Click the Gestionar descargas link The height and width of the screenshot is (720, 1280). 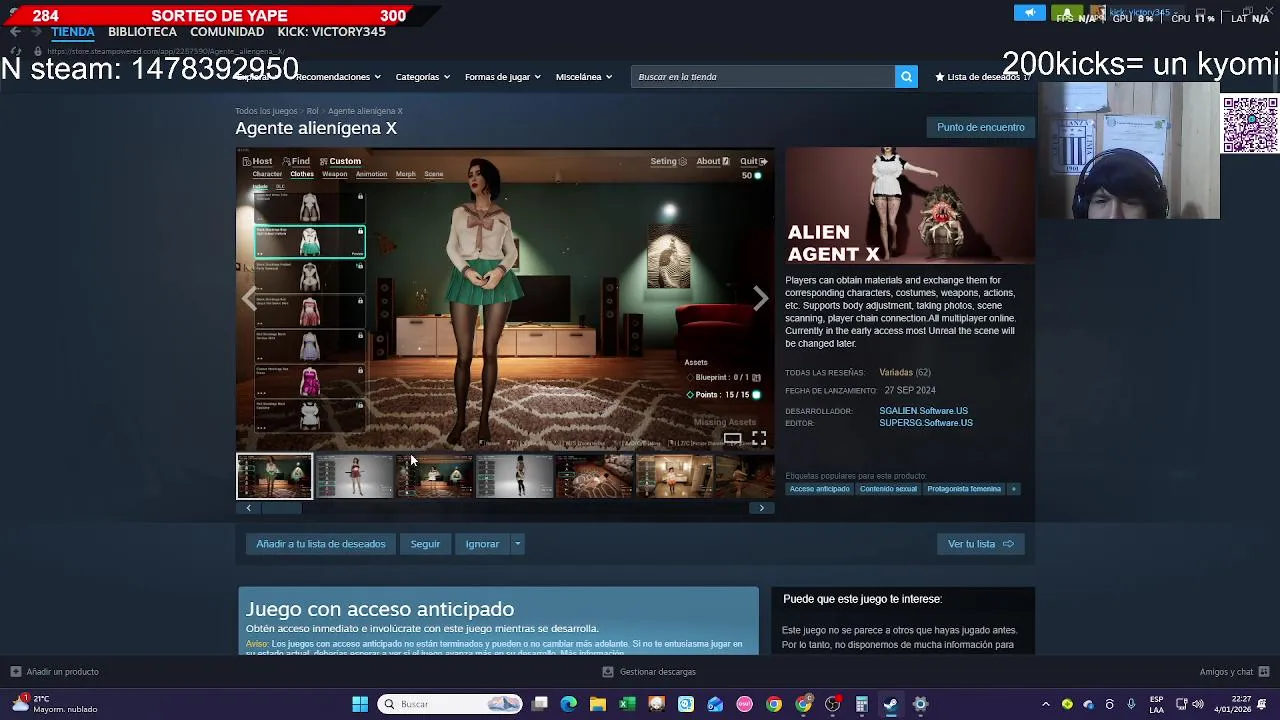click(x=657, y=672)
